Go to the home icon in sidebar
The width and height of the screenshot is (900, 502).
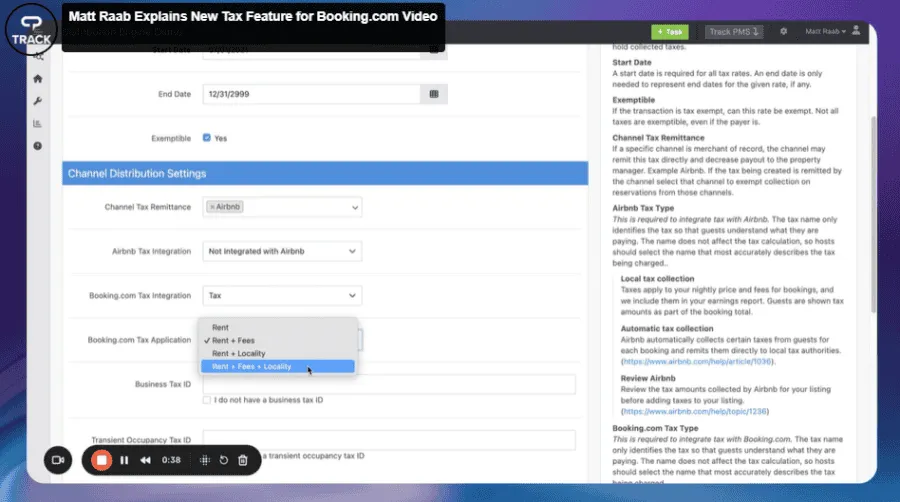click(x=38, y=79)
